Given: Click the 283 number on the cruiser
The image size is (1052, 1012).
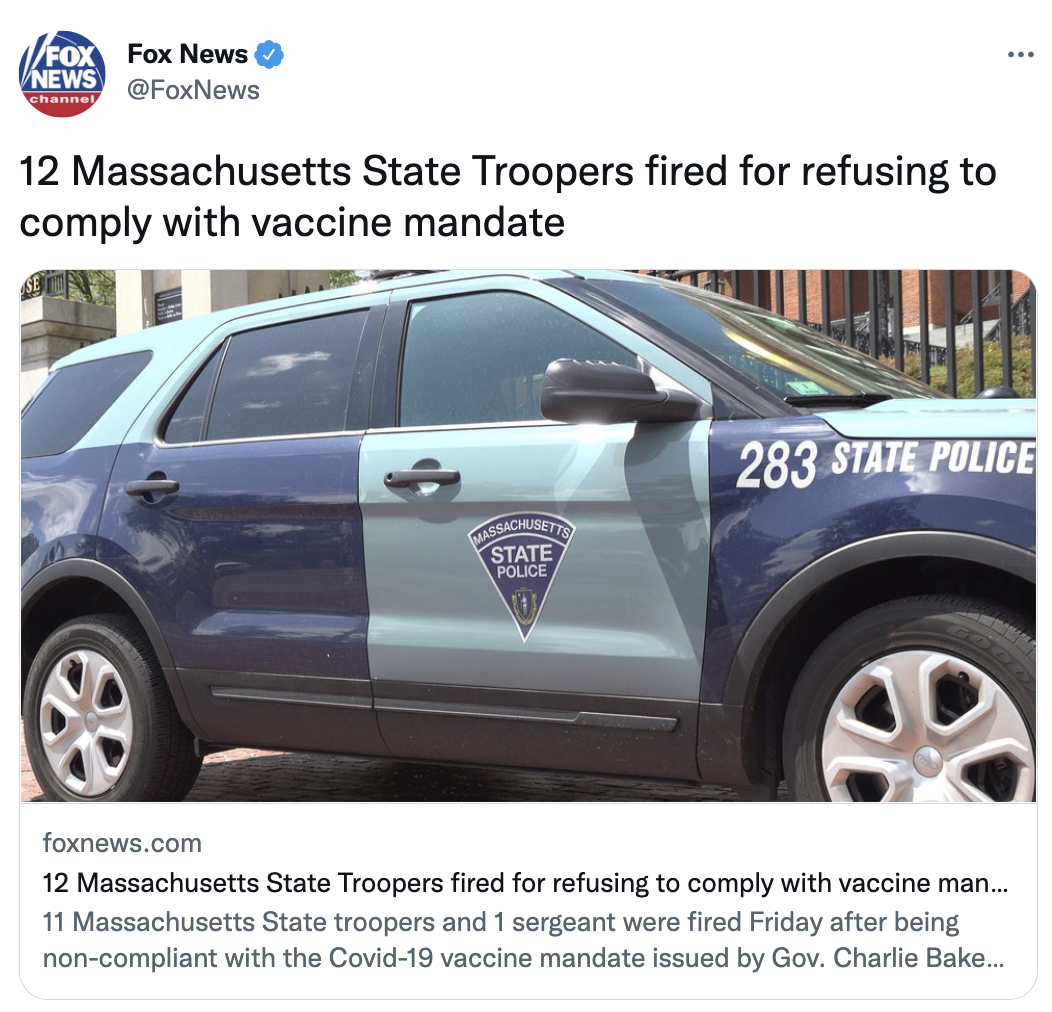Looking at the screenshot, I should [x=777, y=465].
